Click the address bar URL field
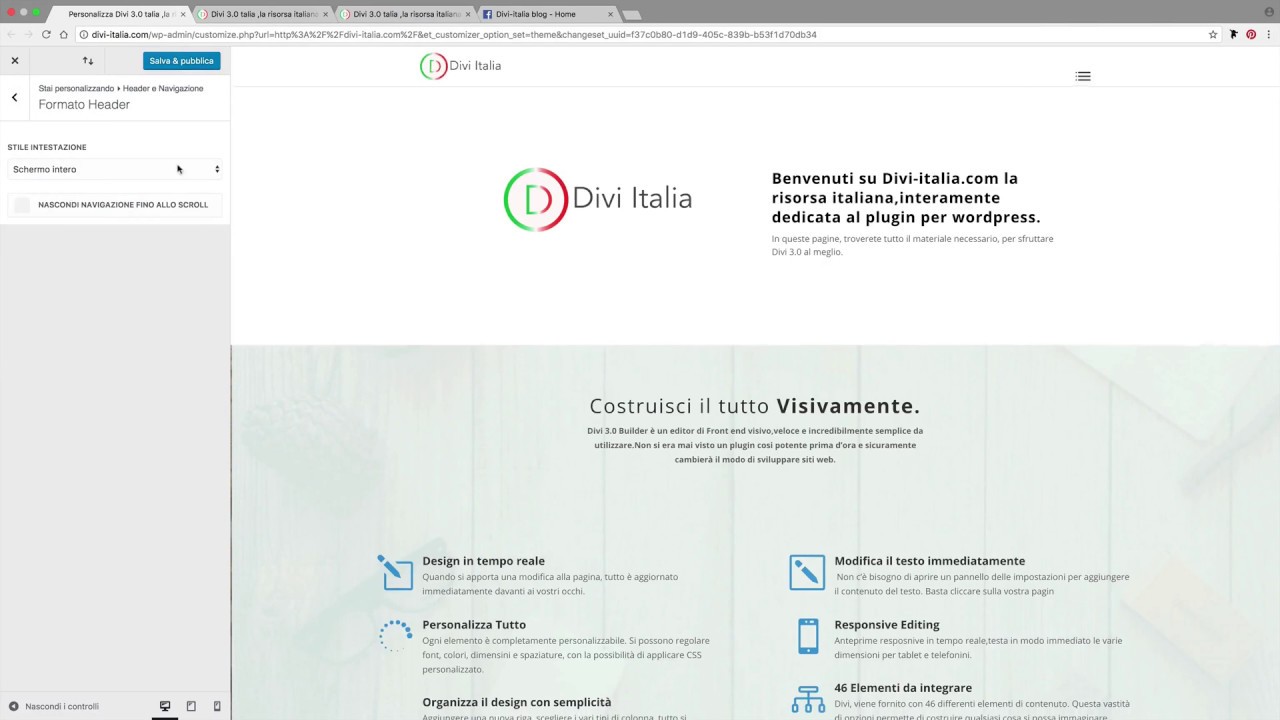Viewport: 1280px width, 720px height. click(640, 34)
